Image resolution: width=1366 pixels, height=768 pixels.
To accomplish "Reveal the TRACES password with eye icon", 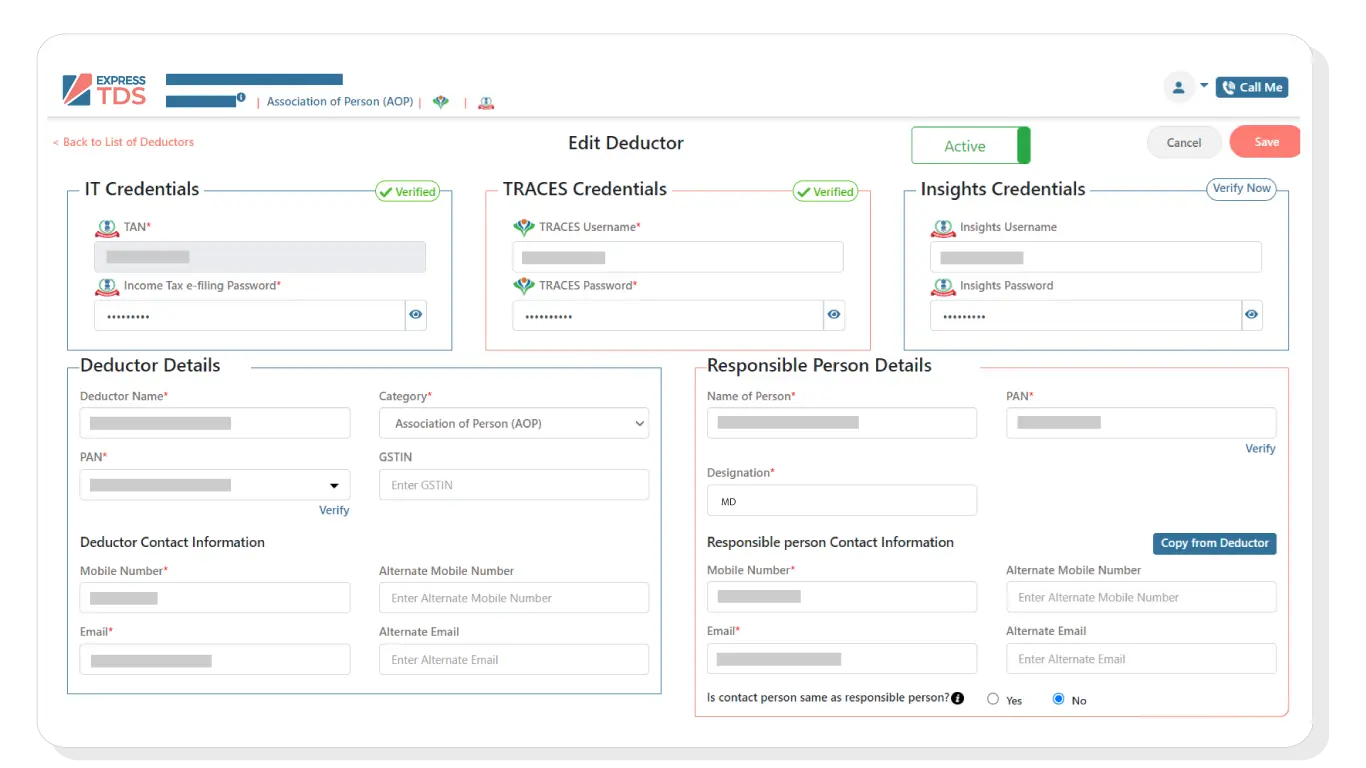I will tap(834, 315).
